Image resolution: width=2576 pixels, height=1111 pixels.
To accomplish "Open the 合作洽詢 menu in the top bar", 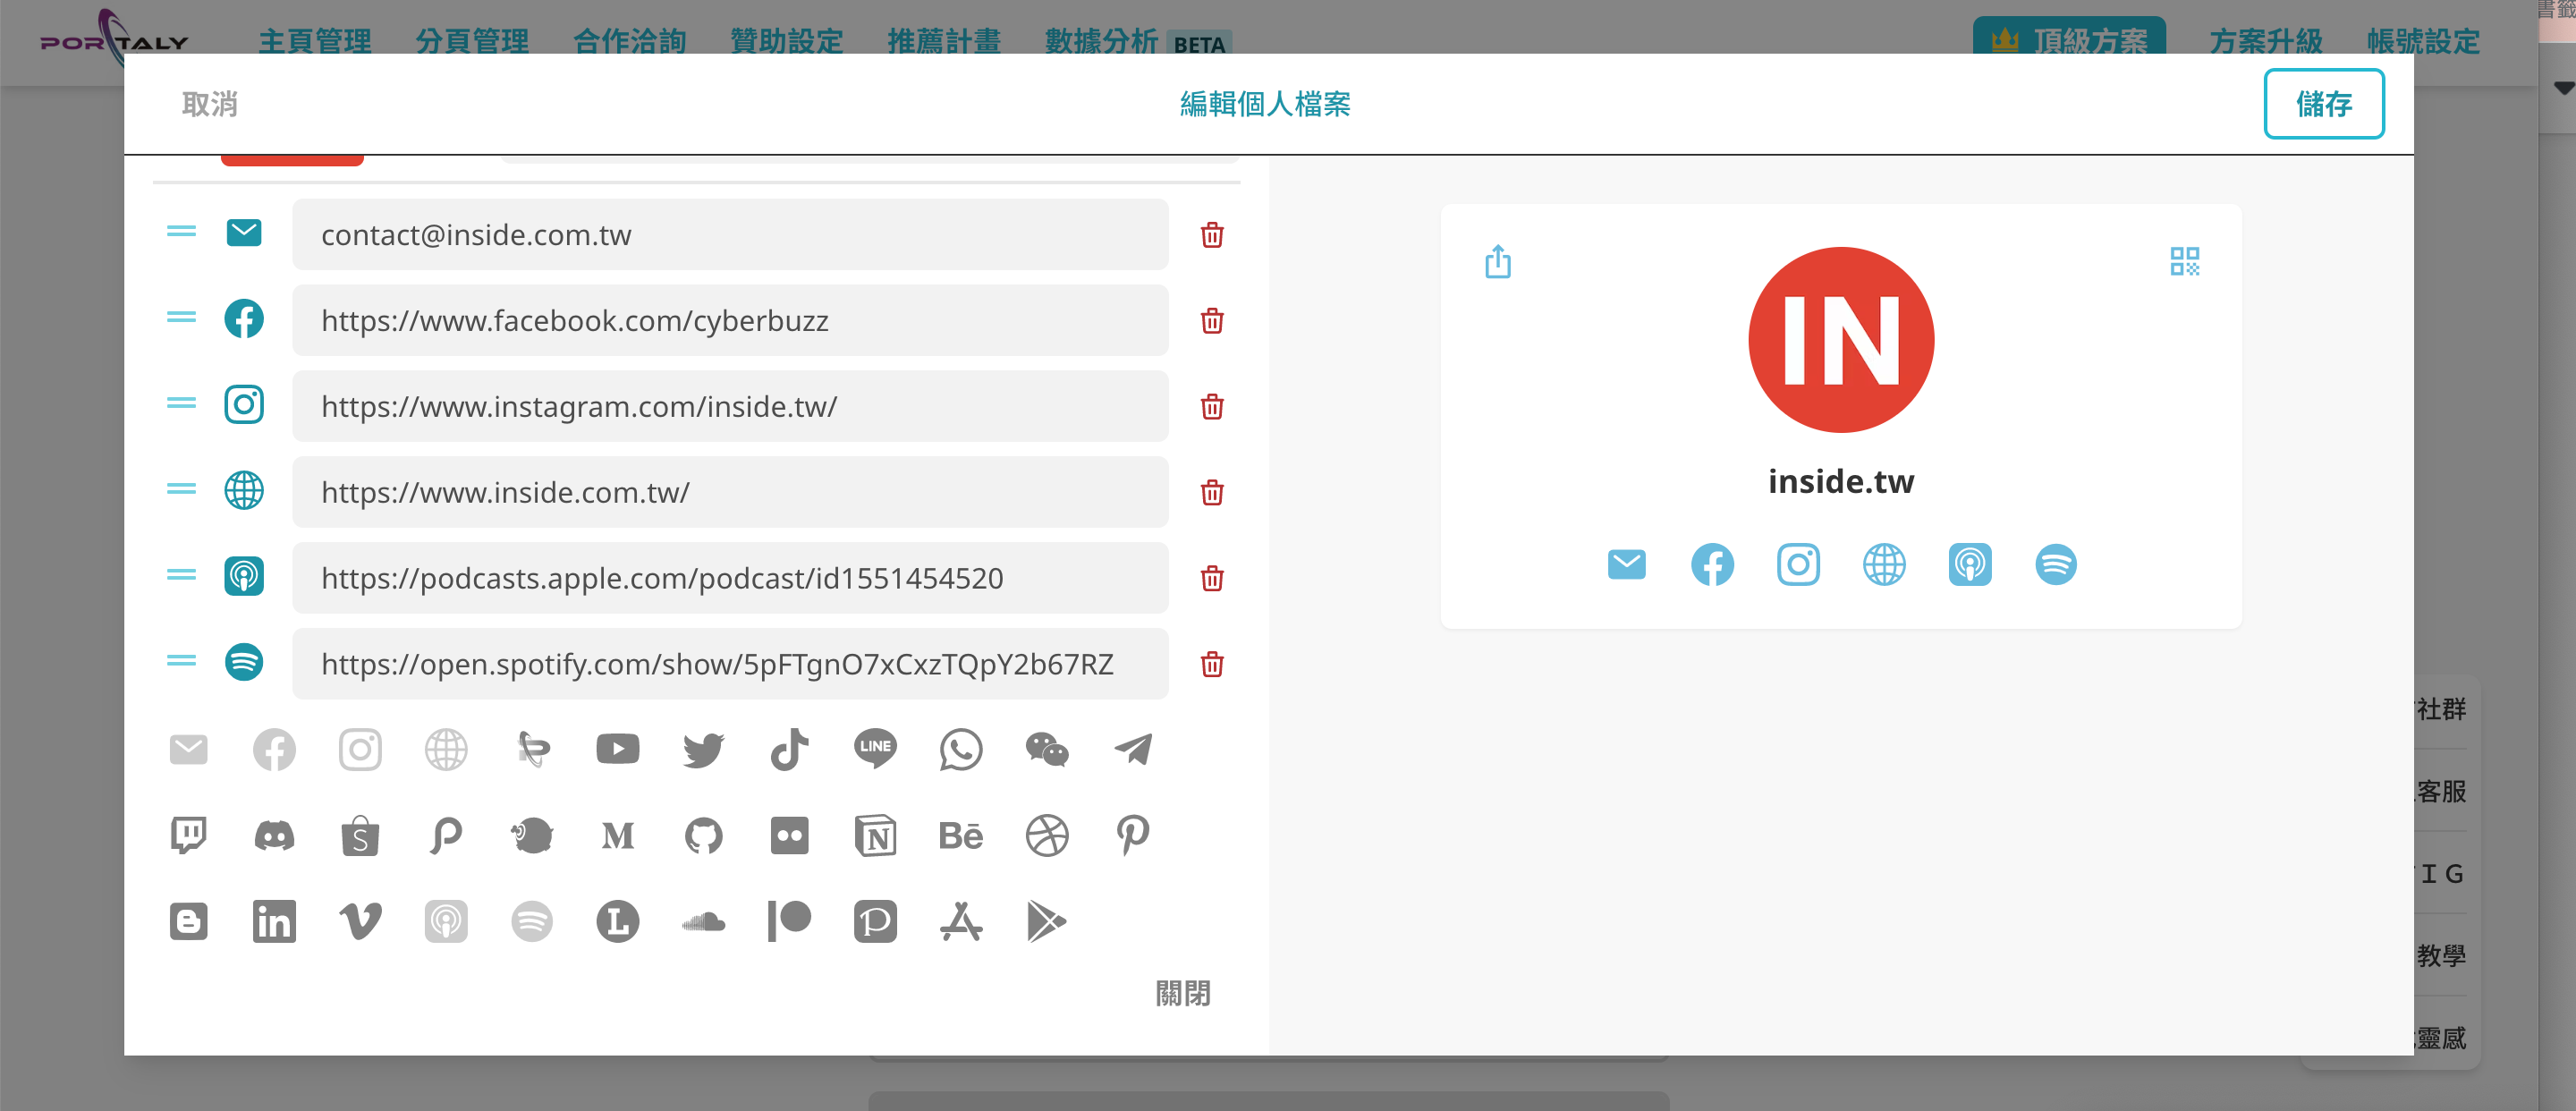I will click(x=629, y=40).
